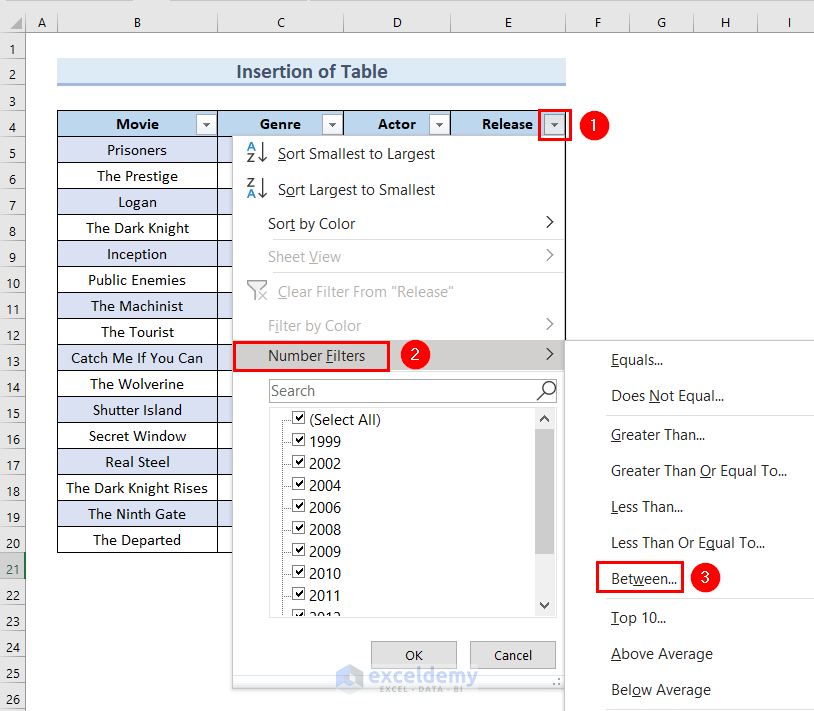This screenshot has height=711, width=814.
Task: Uncheck the 2011 year checkbox
Action: coord(297,596)
